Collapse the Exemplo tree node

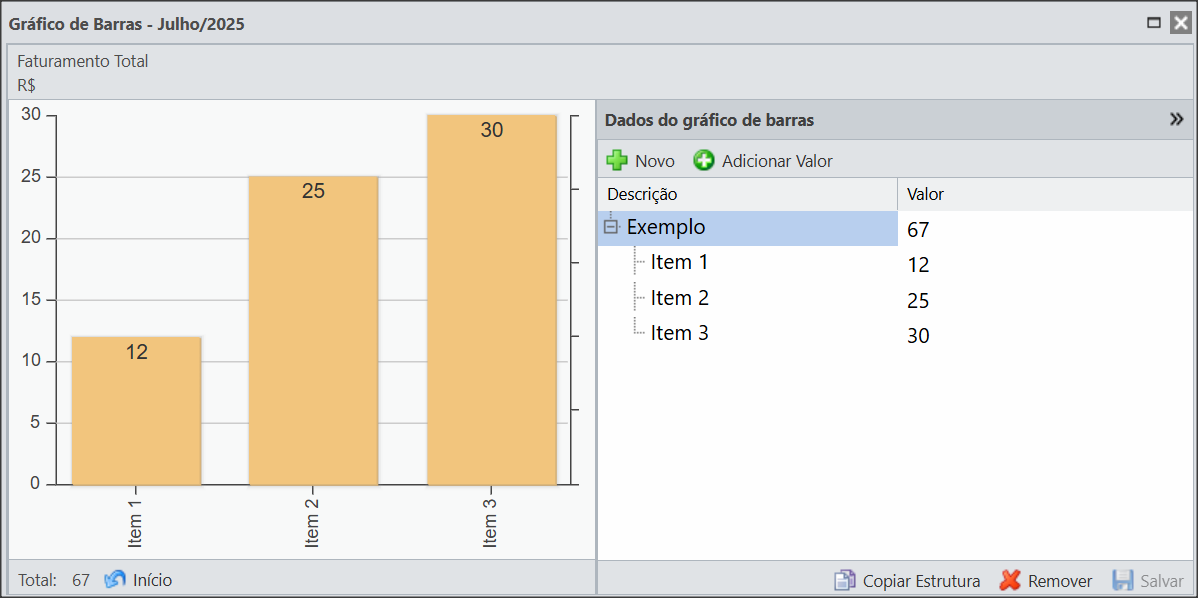(x=612, y=227)
